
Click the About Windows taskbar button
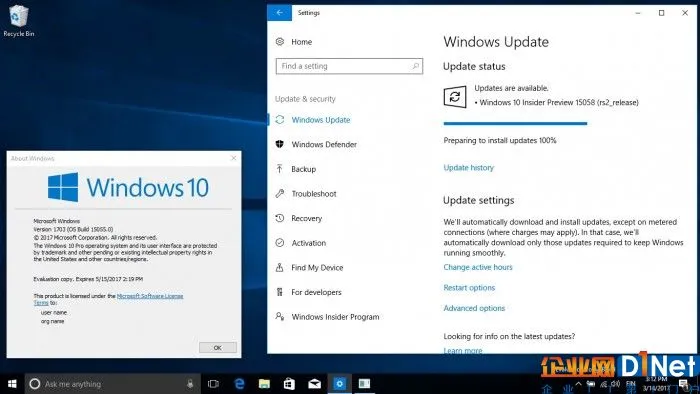point(364,384)
